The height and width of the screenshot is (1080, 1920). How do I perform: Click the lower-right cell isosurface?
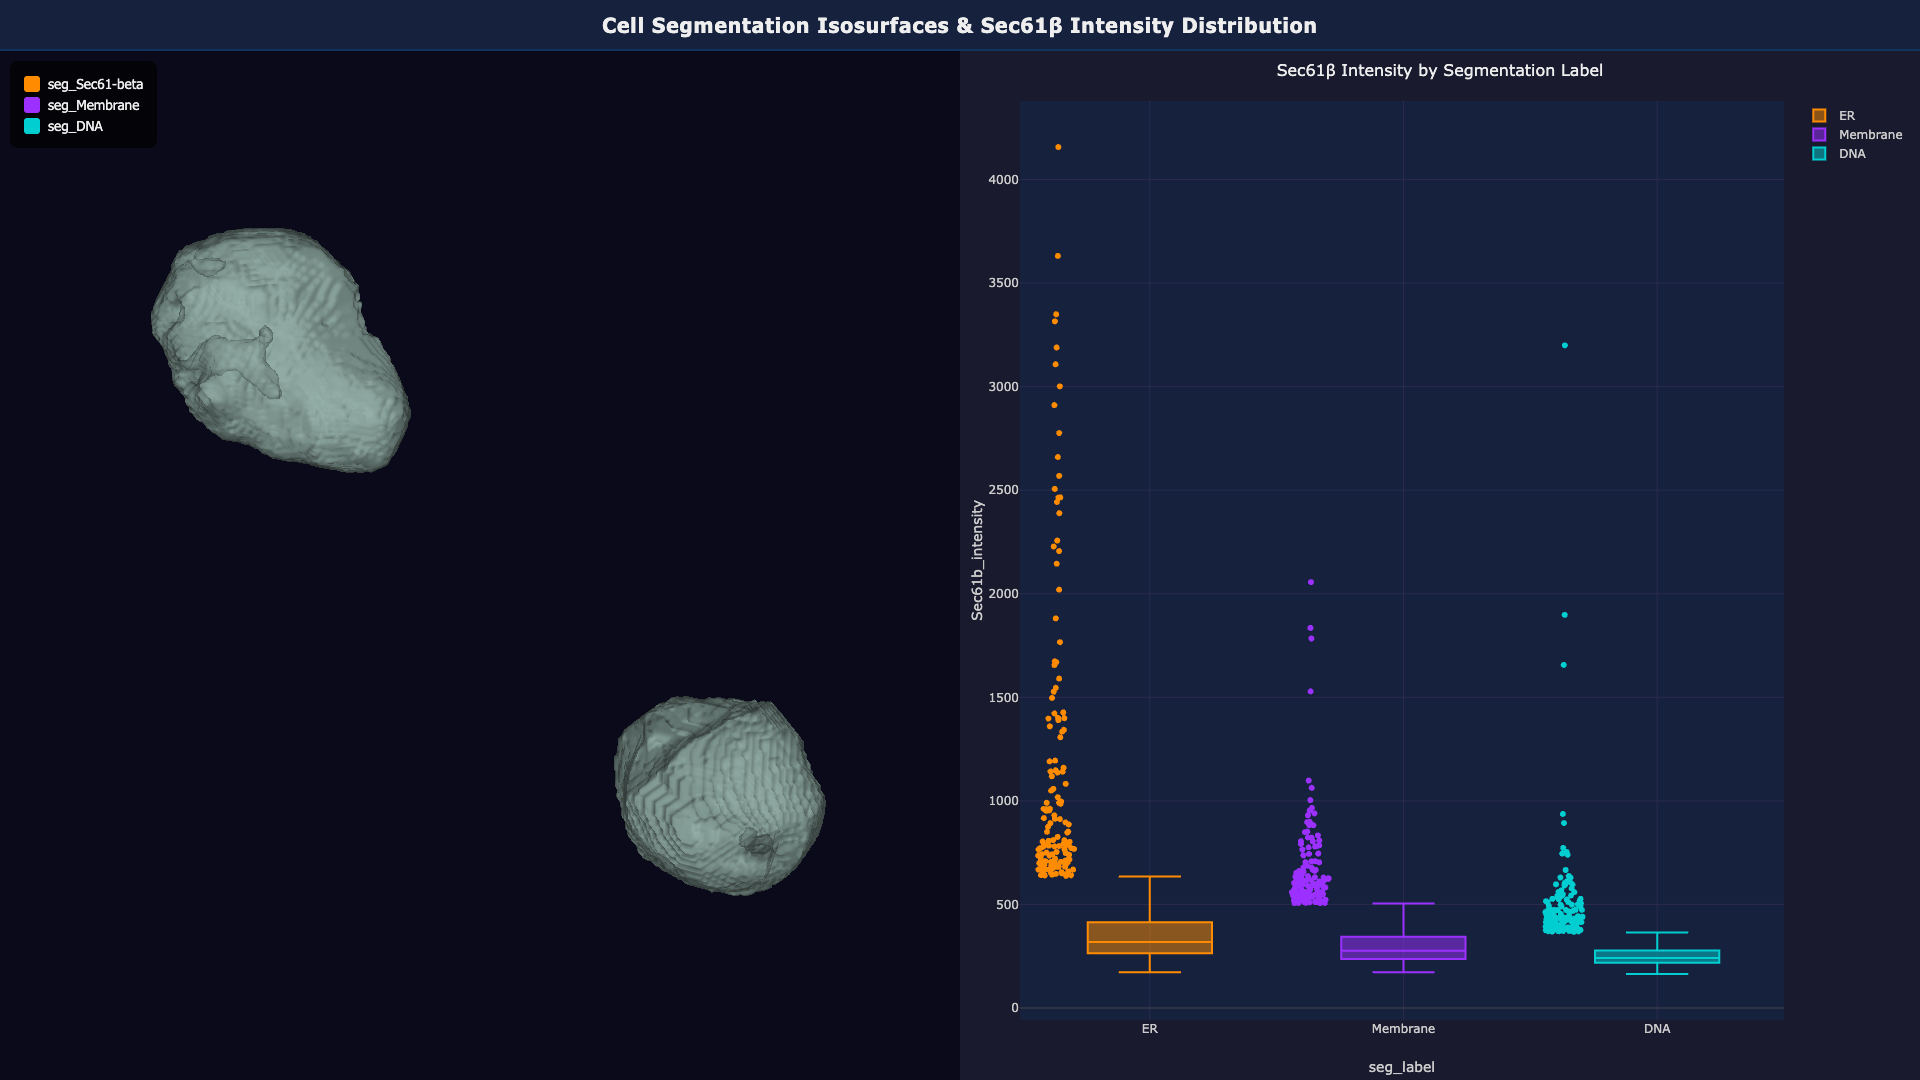720,795
